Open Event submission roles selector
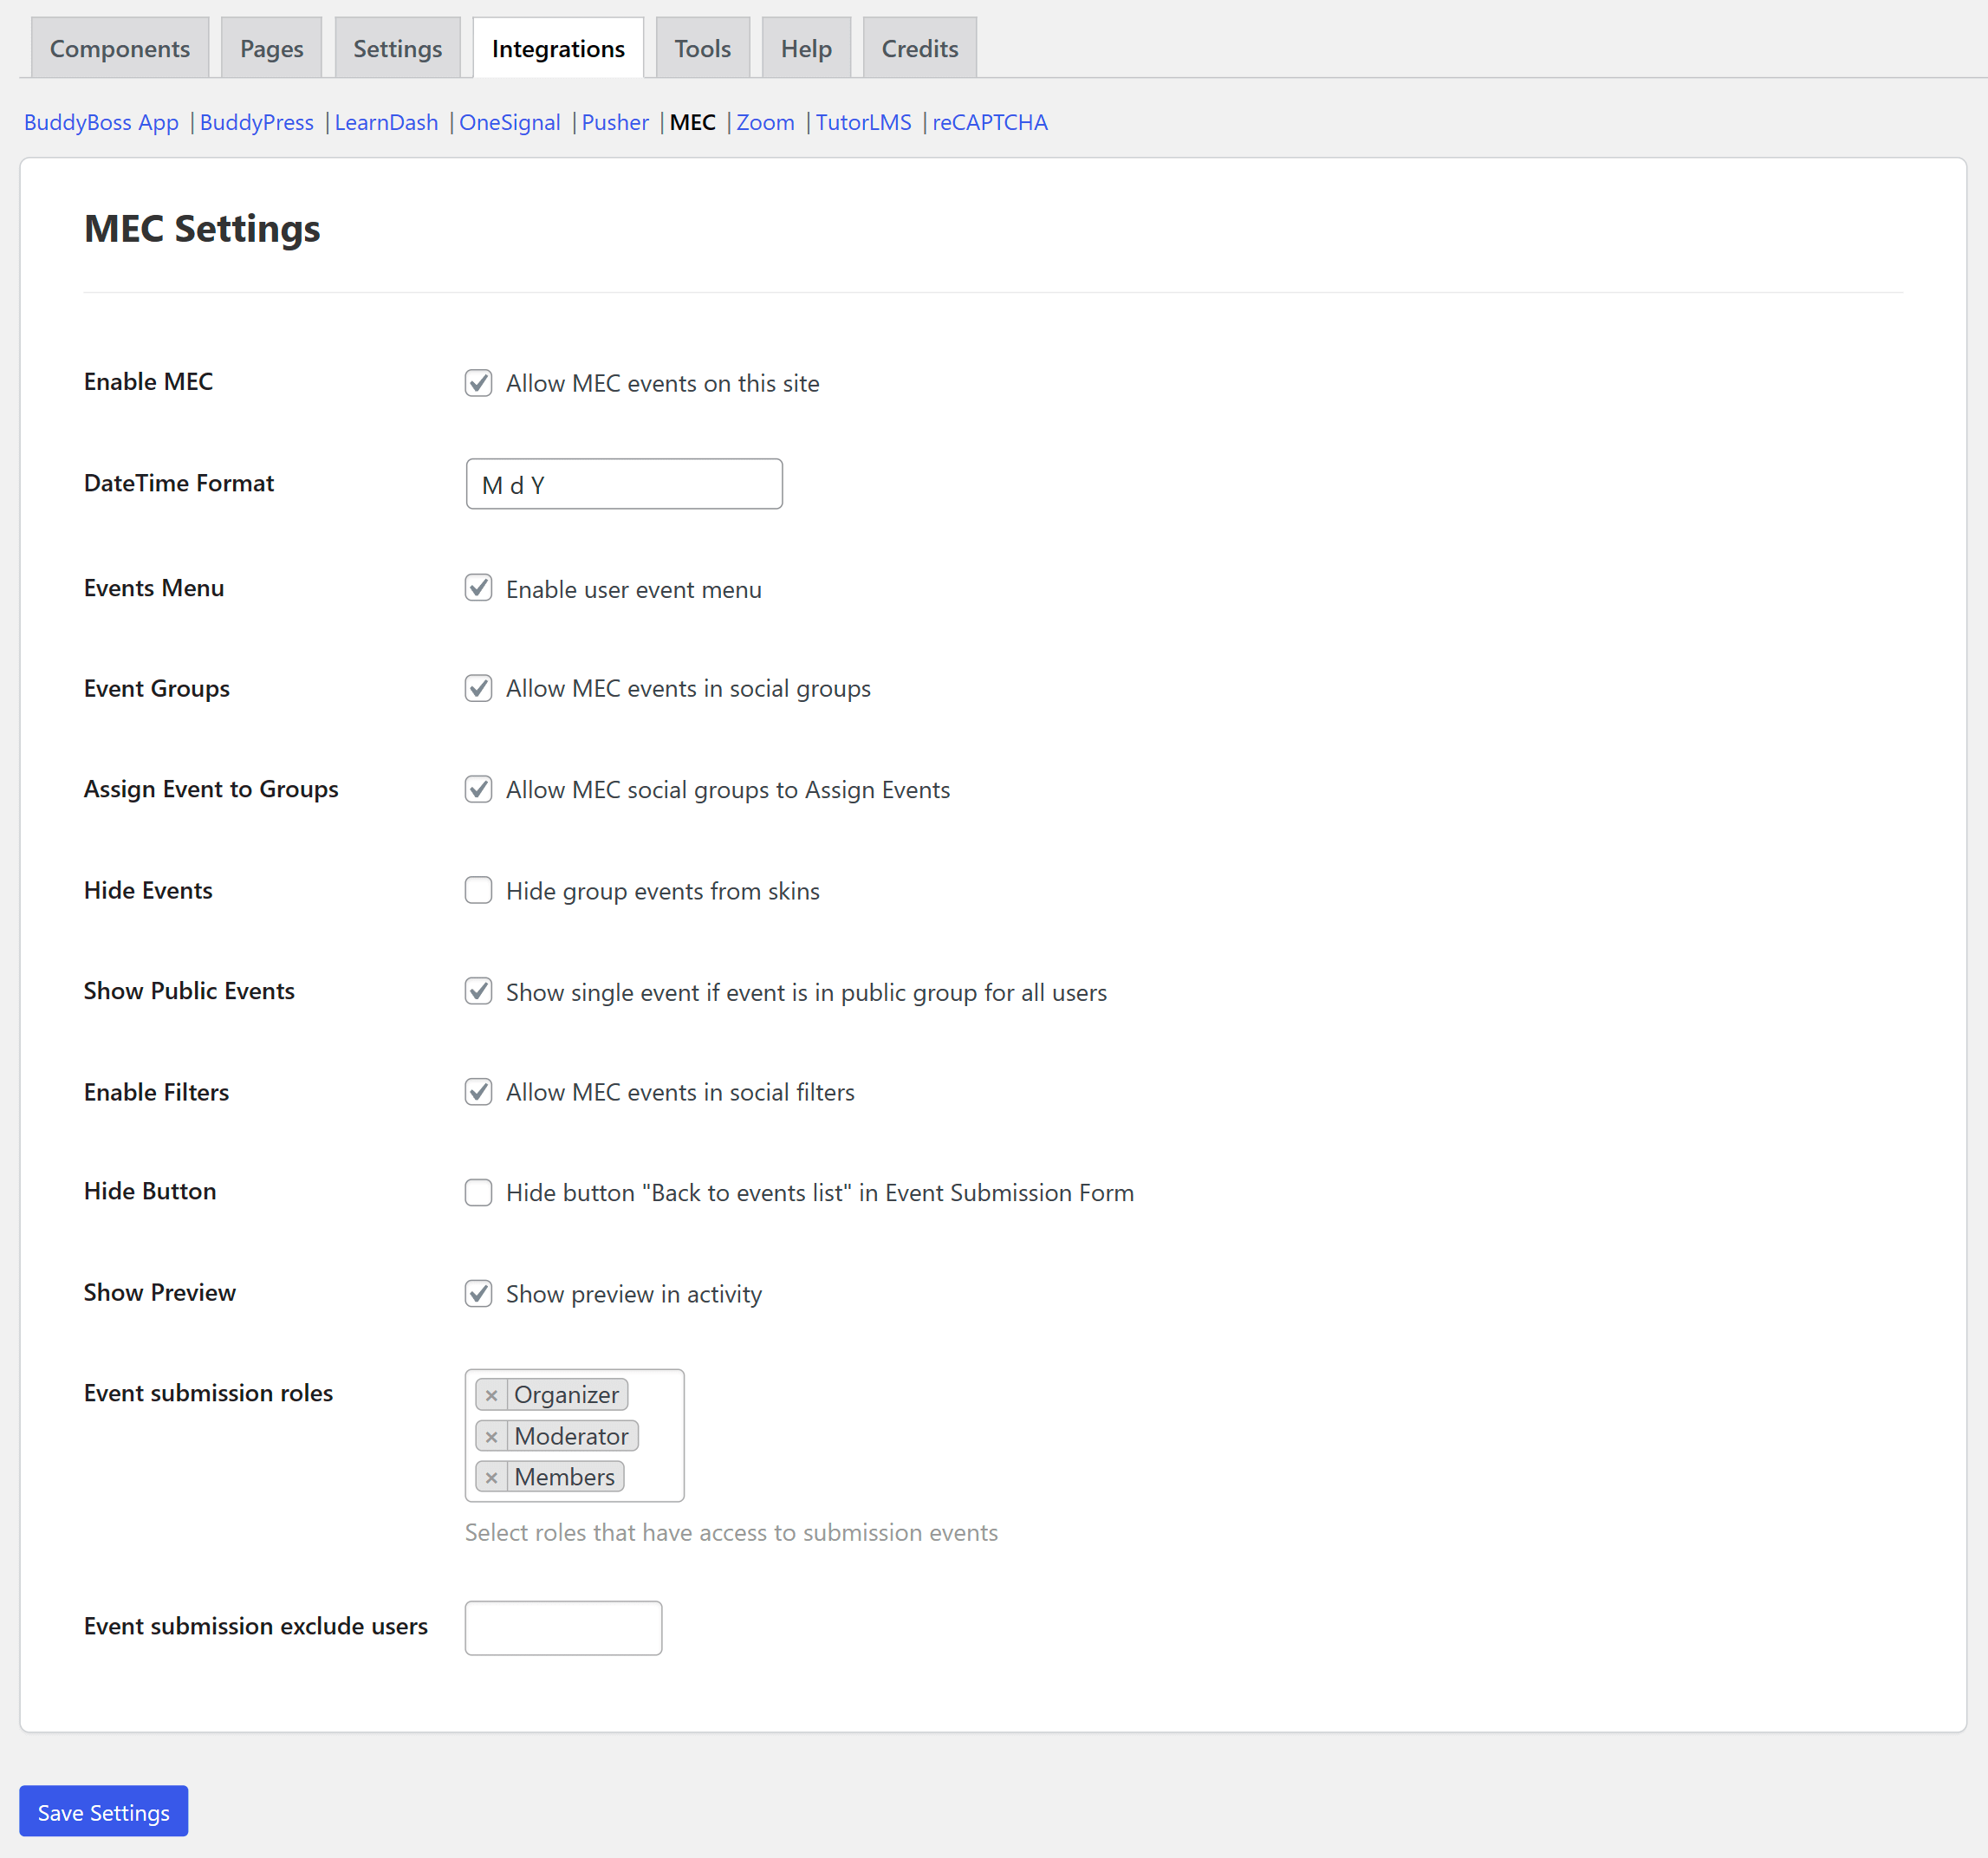 pos(655,1436)
